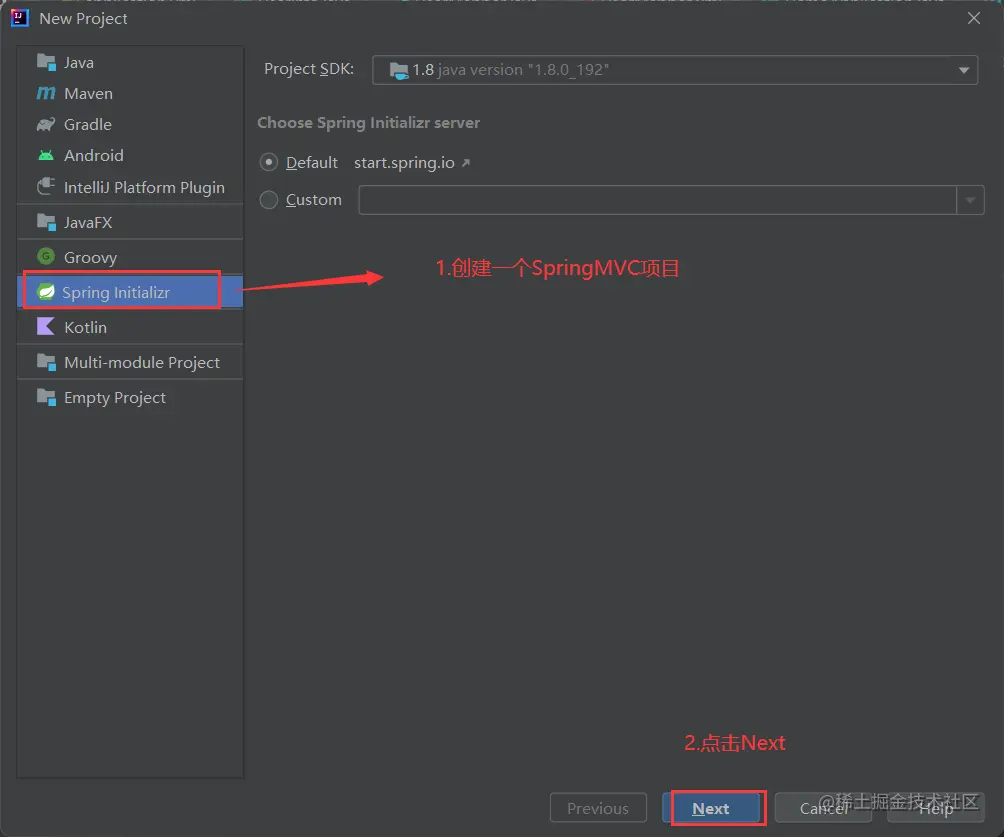Image resolution: width=1004 pixels, height=837 pixels.
Task: Open the Custom server URL dropdown arrow
Action: [x=971, y=200]
